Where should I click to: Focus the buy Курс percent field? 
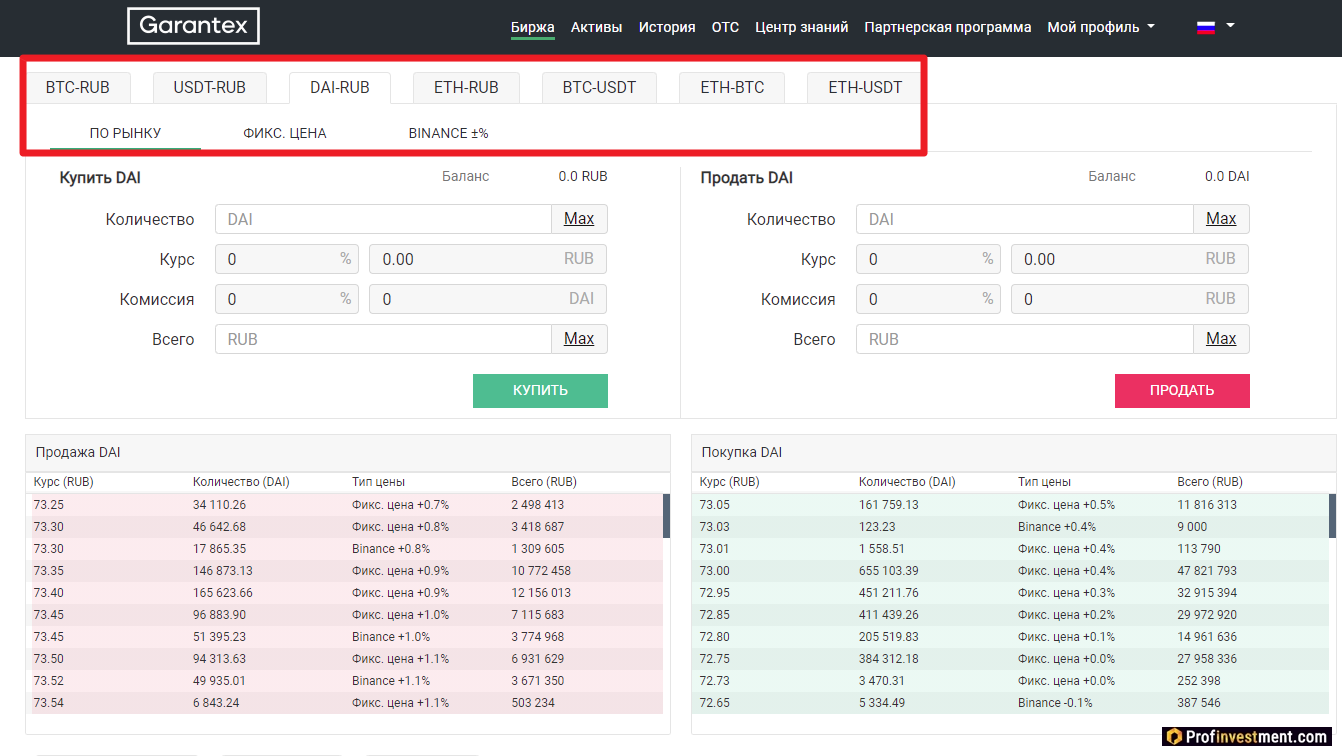click(287, 259)
